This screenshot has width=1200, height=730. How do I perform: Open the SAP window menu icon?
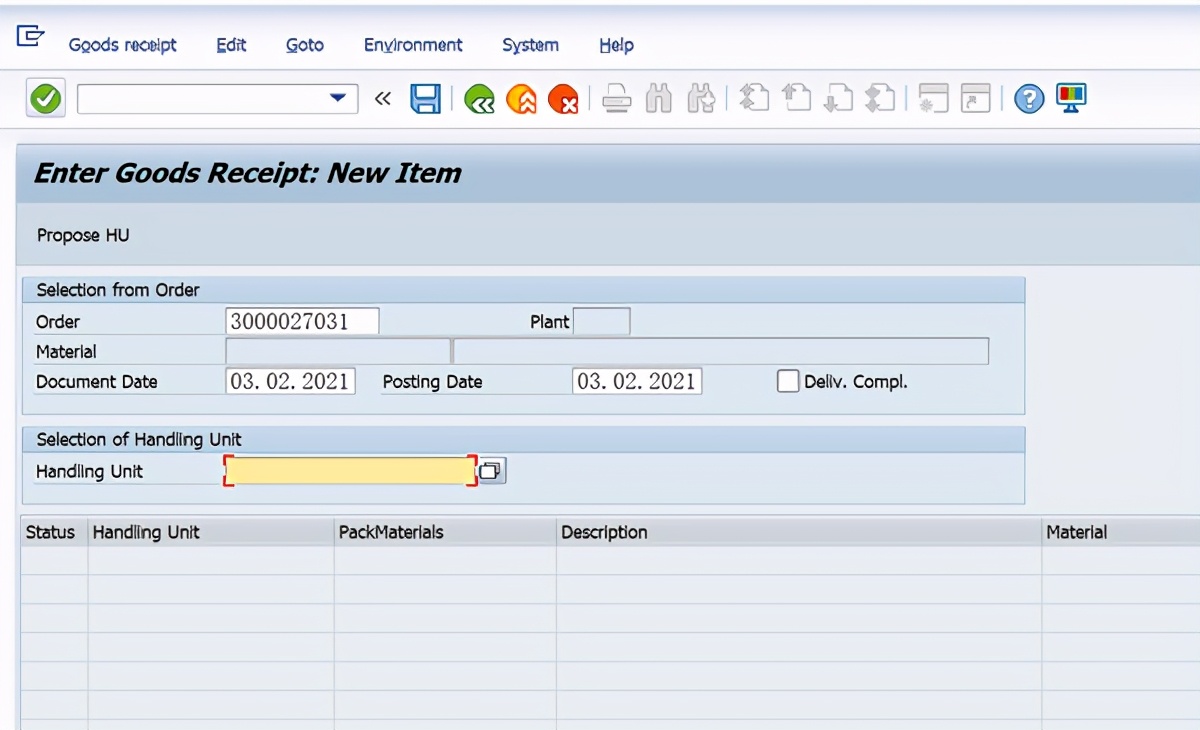31,36
